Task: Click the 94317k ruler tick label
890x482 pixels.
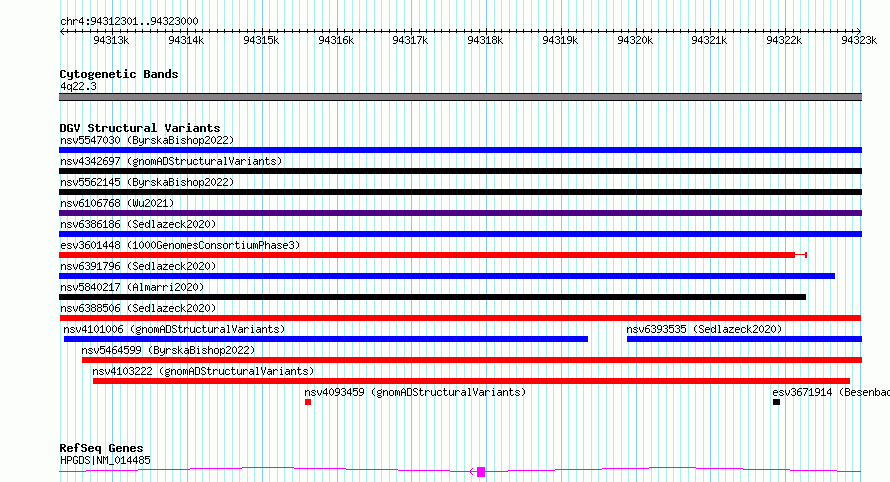Action: (410, 40)
